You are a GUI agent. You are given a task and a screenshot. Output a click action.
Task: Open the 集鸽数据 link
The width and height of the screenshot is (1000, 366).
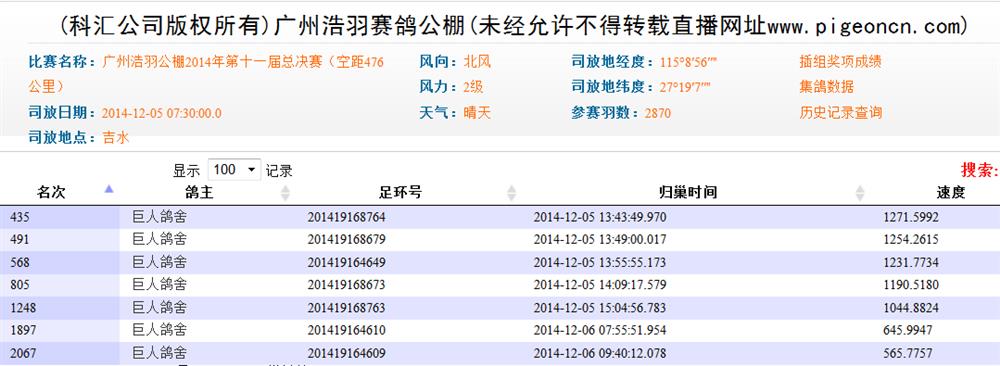tap(827, 87)
